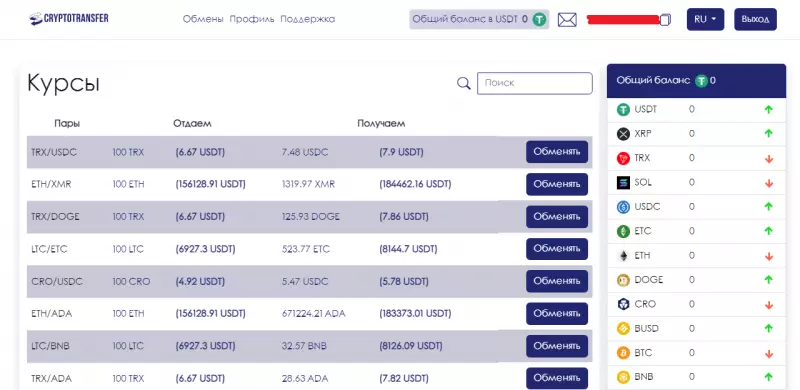Select the BNB coin icon
This screenshot has width=800, height=390.
[x=623, y=377]
